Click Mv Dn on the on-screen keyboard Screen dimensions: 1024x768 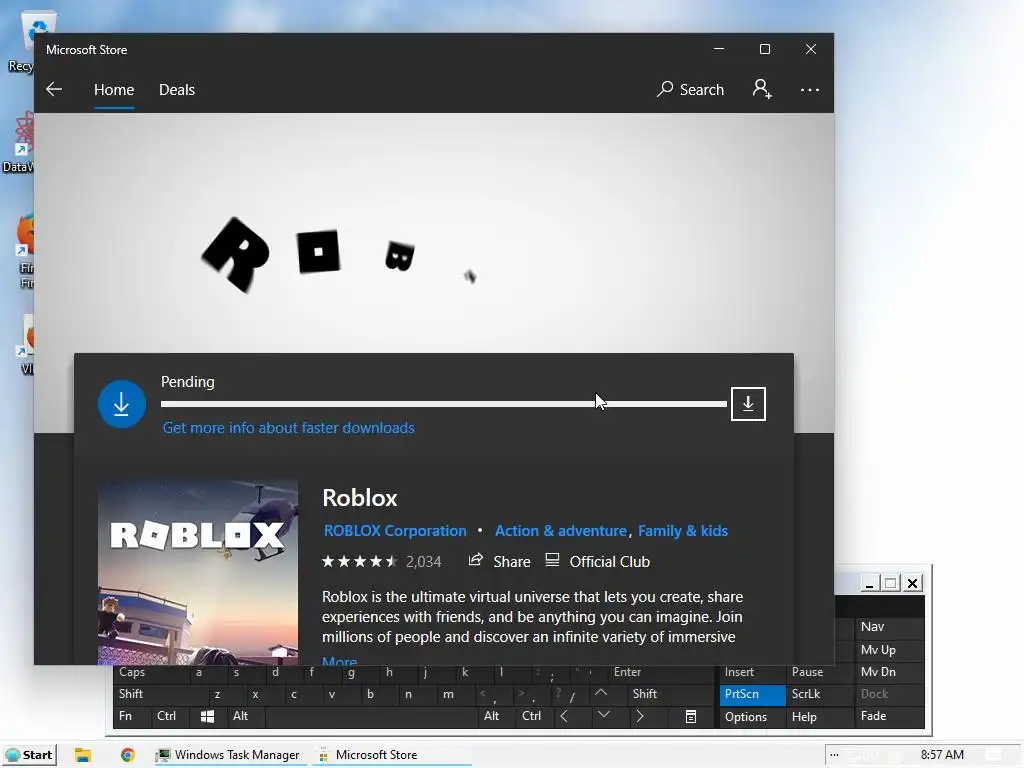click(x=889, y=672)
